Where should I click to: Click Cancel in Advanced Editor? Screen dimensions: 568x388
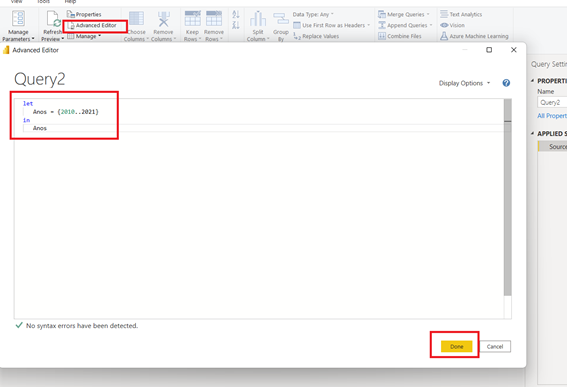point(495,347)
